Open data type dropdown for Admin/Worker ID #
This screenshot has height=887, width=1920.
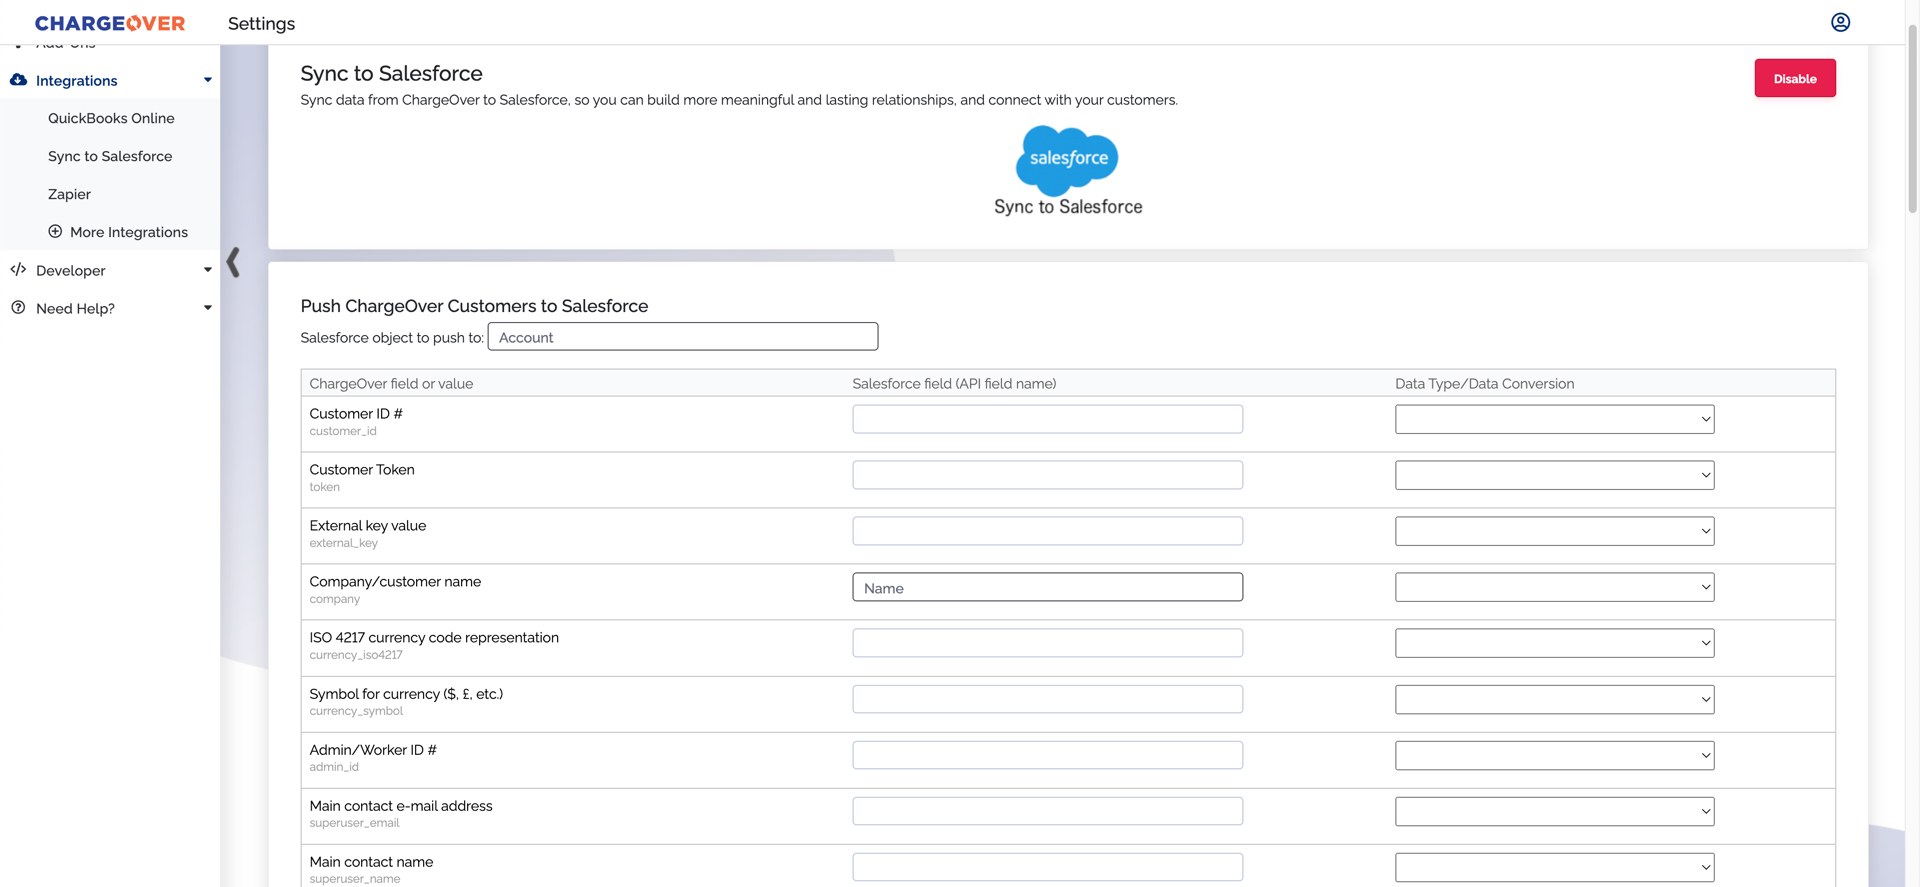[1555, 755]
